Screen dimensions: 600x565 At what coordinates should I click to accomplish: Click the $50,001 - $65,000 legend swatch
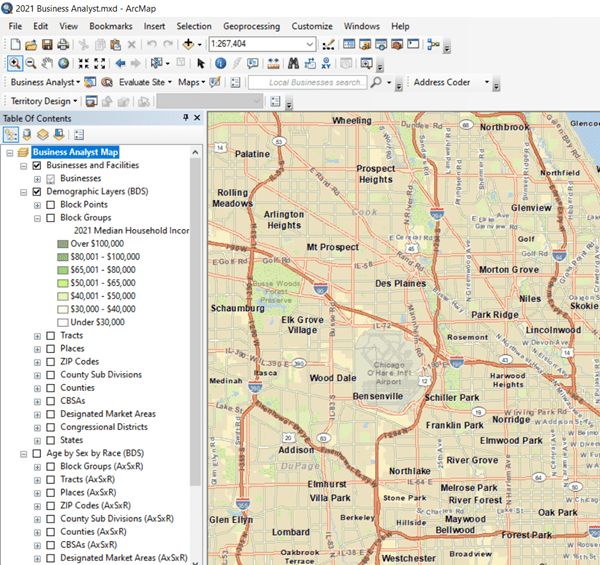pyautogui.click(x=63, y=283)
